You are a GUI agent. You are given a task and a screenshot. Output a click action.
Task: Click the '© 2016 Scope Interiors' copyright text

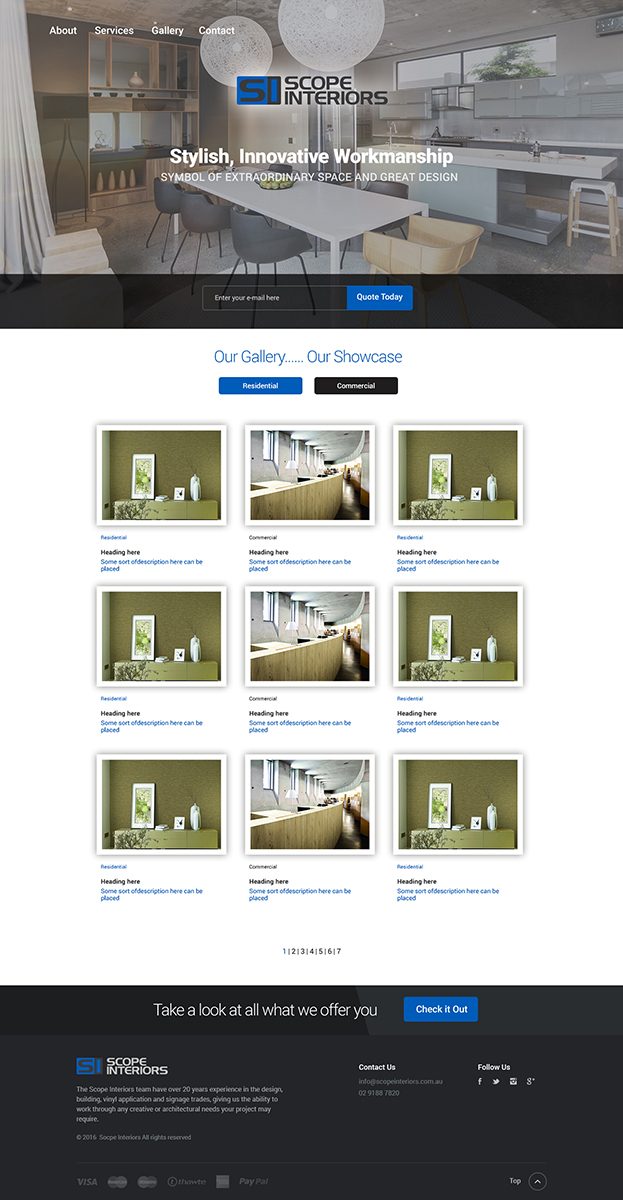tap(133, 1137)
